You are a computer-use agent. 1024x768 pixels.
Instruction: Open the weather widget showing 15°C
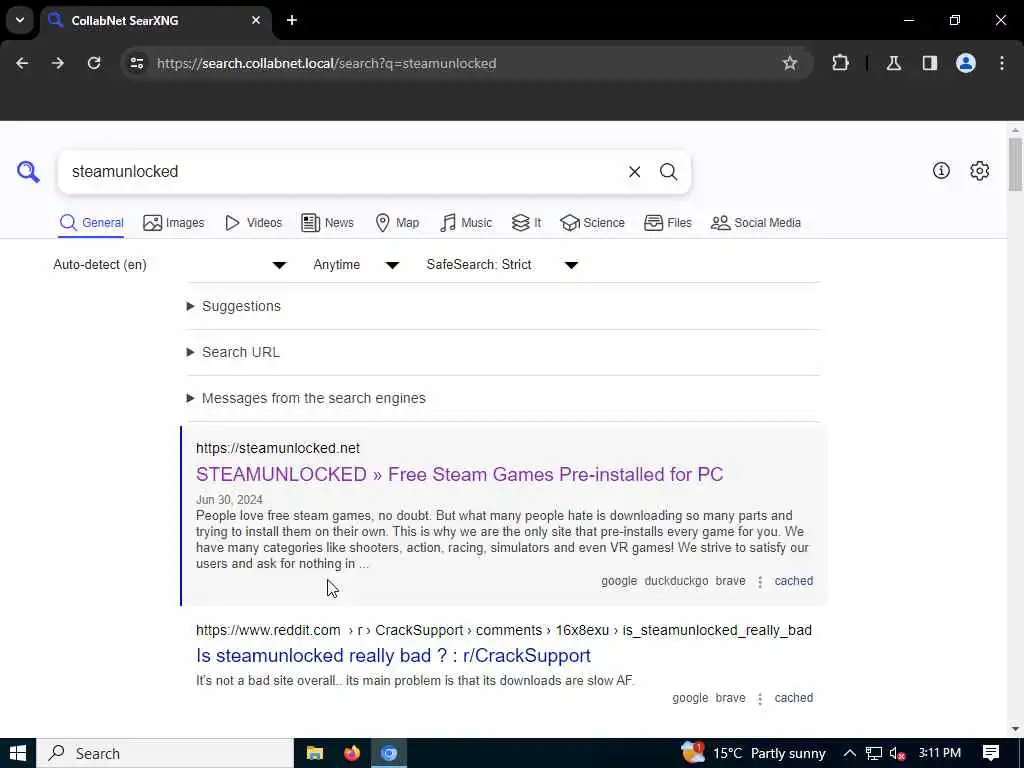tap(753, 753)
